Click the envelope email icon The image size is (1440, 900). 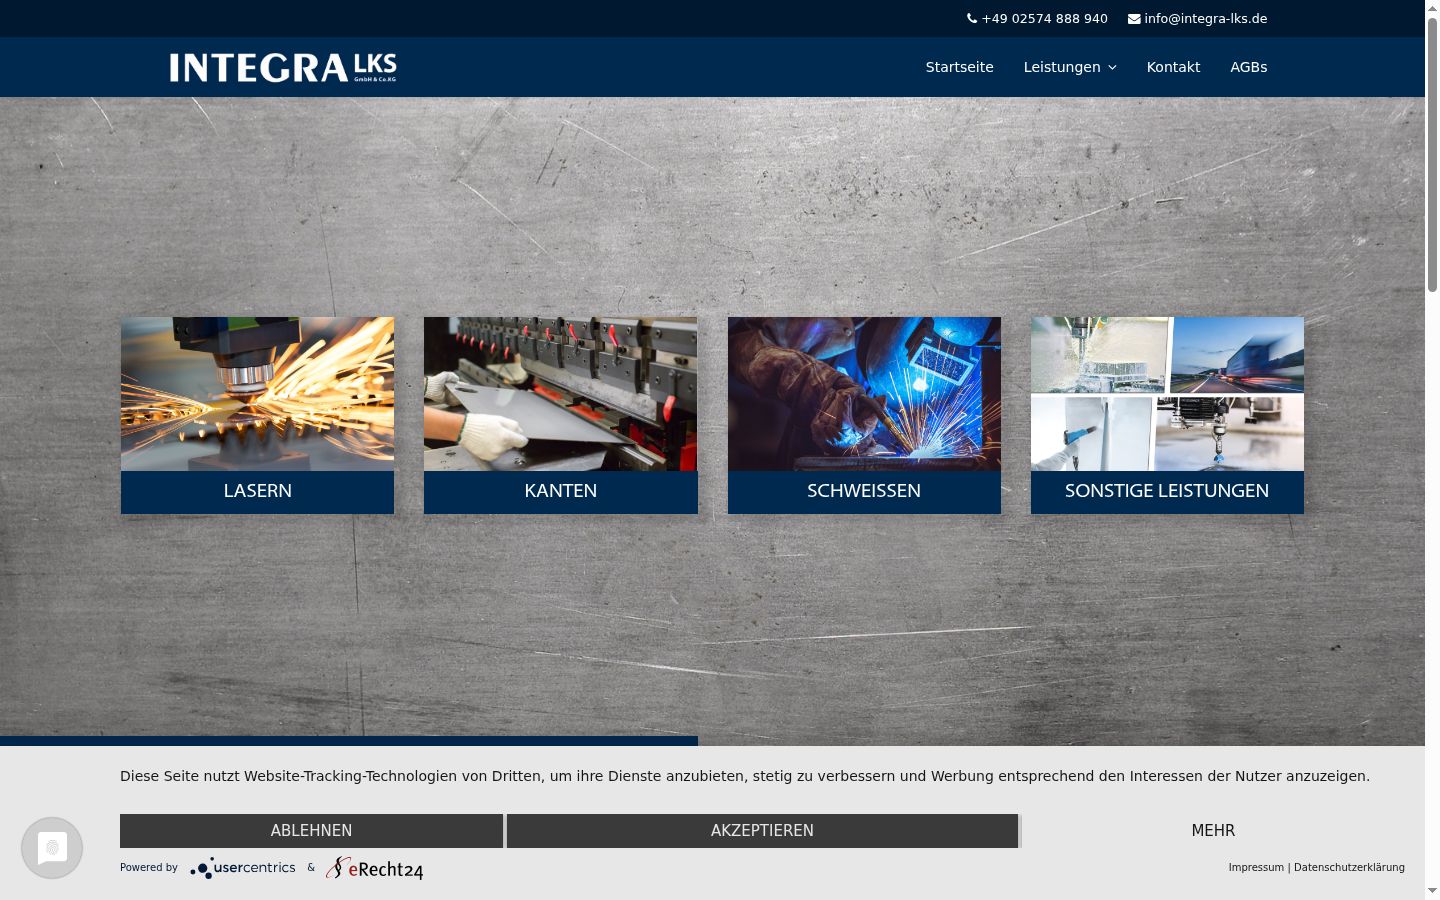pos(1134,18)
